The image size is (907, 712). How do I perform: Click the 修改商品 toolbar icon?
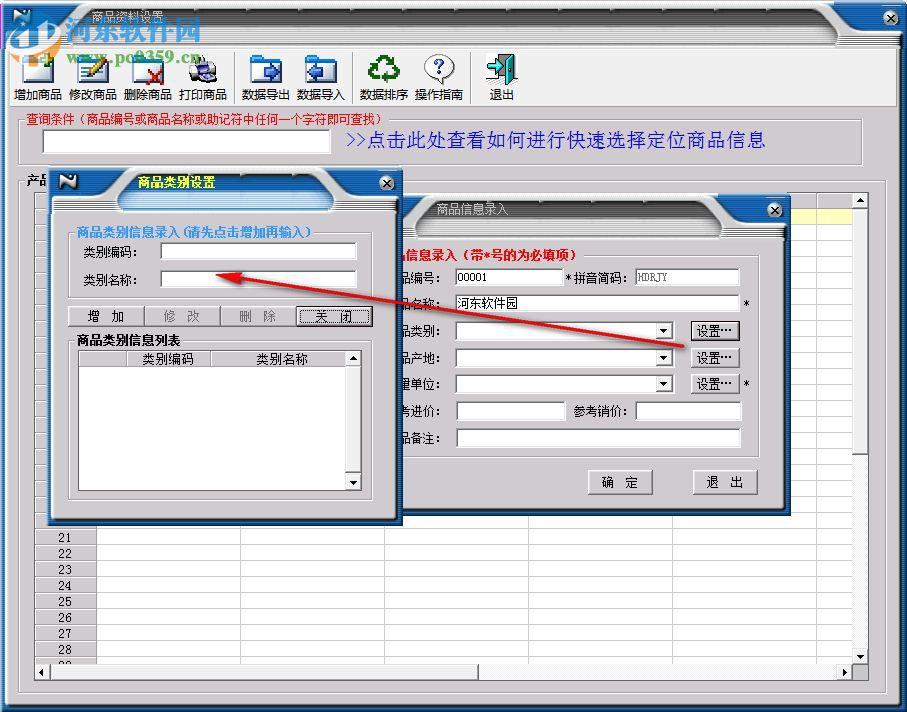[x=93, y=69]
